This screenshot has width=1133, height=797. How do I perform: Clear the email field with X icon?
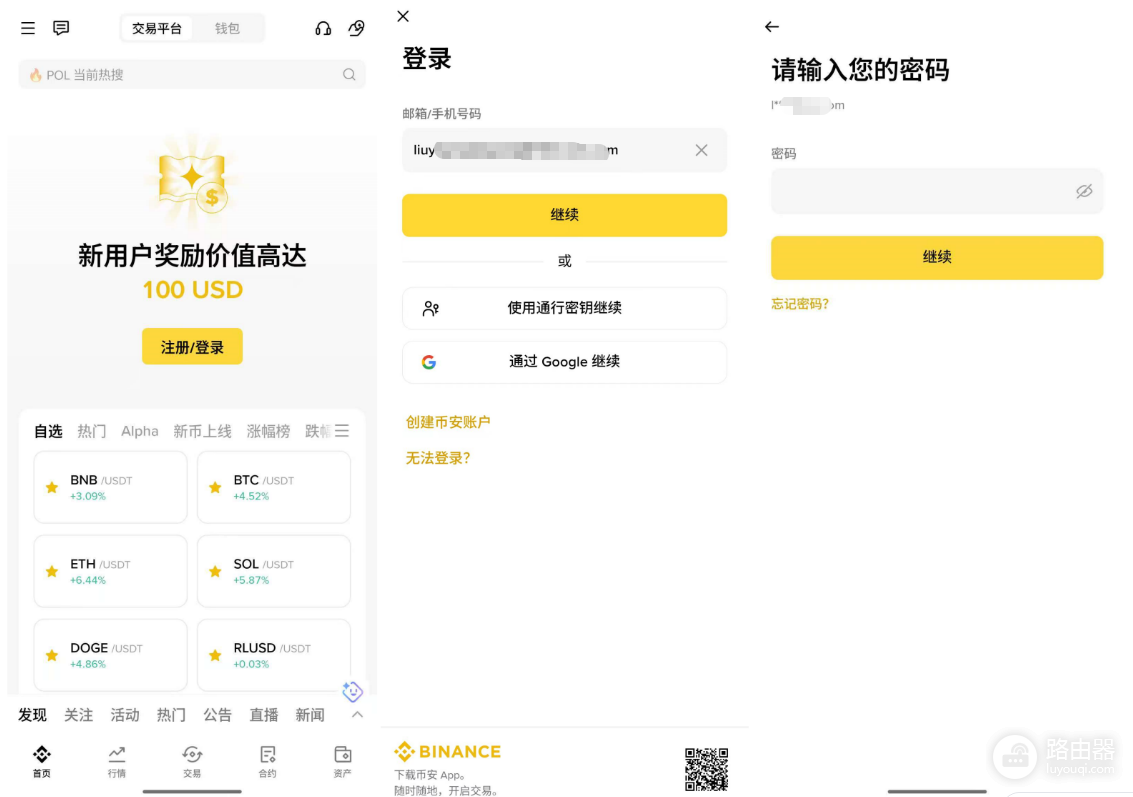(702, 150)
